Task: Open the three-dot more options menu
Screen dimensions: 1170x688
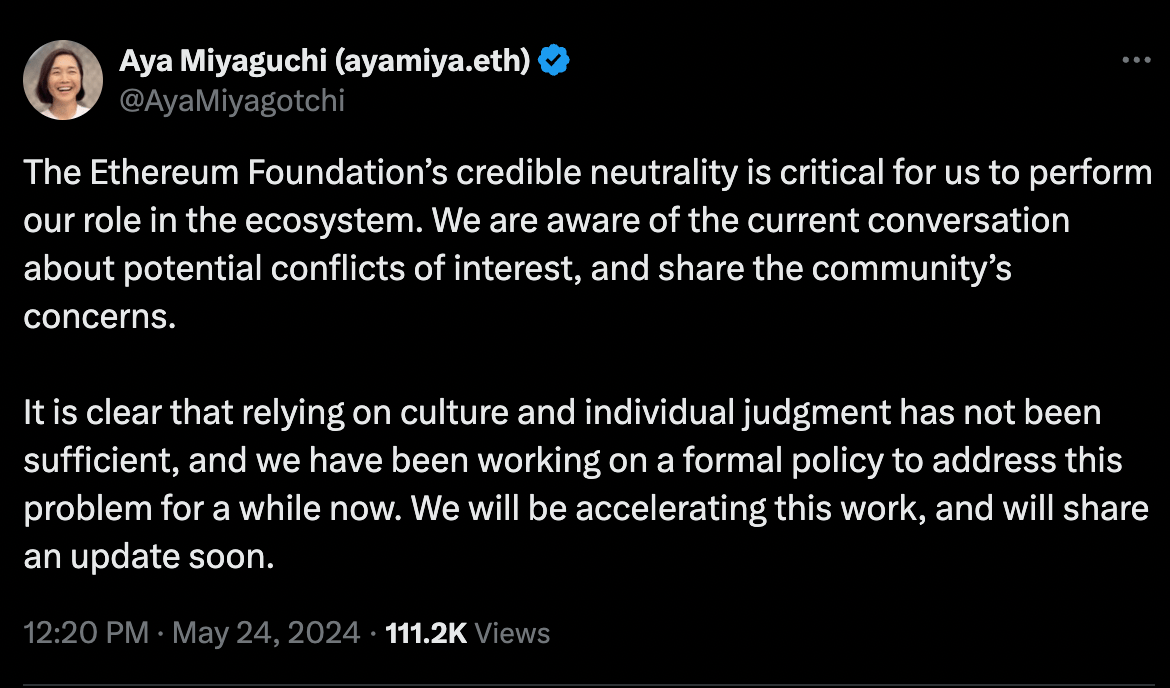Action: click(x=1137, y=61)
